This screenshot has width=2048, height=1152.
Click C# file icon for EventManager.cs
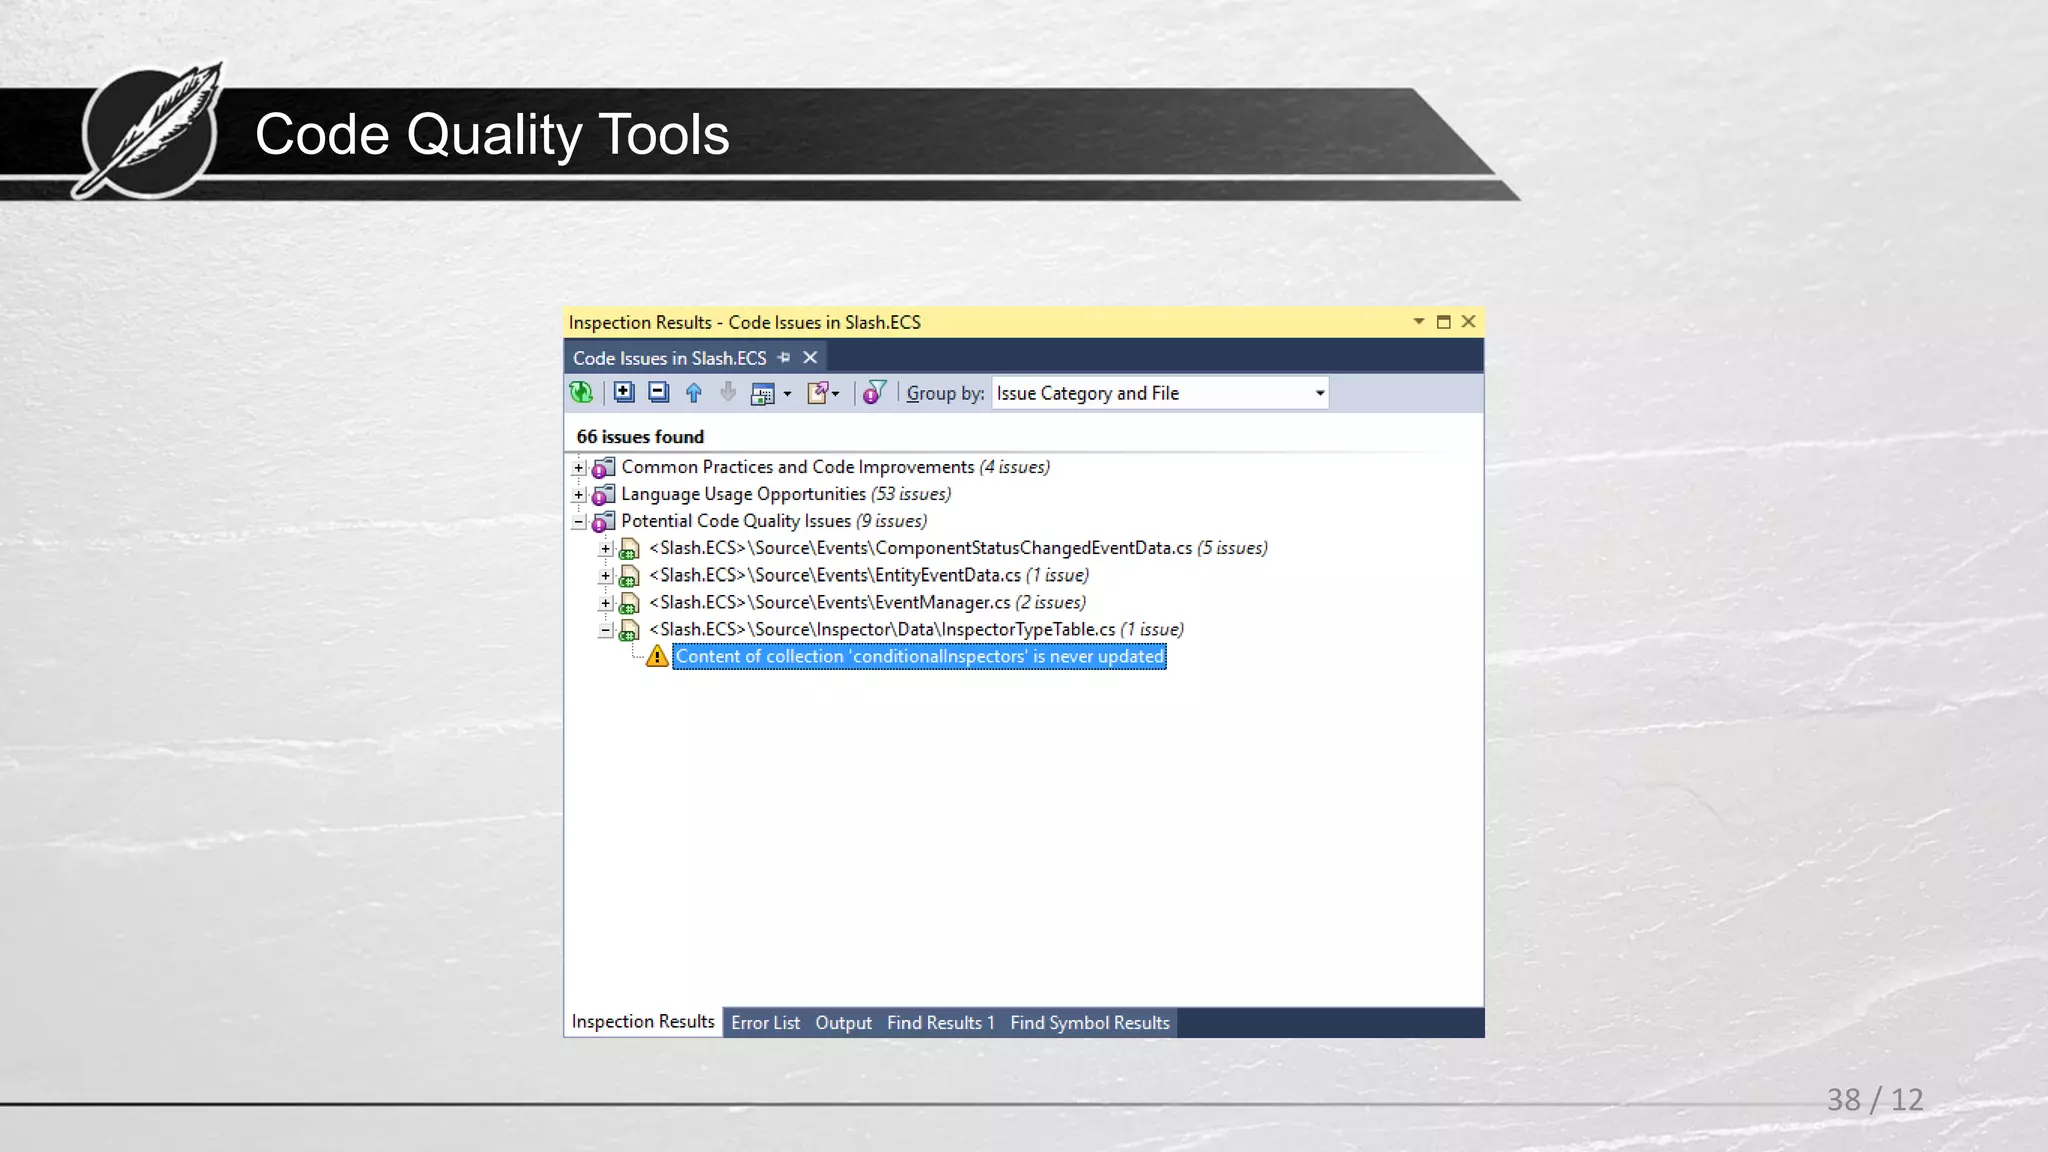(629, 603)
